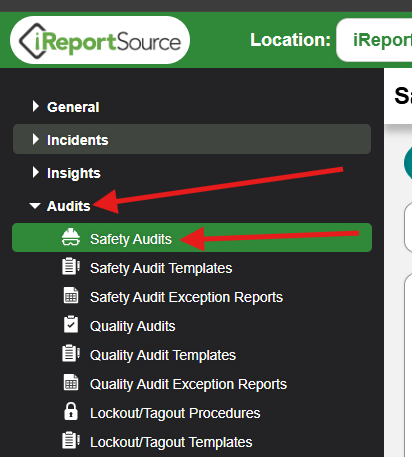Open Safety Audit Exception Reports
The image size is (412, 457).
point(186,297)
